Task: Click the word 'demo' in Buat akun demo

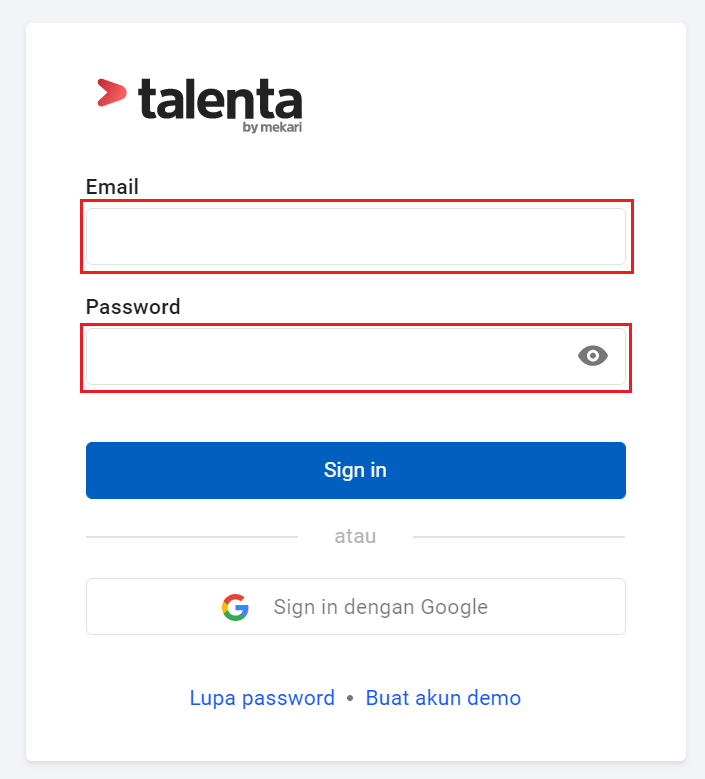Action: tap(494, 698)
